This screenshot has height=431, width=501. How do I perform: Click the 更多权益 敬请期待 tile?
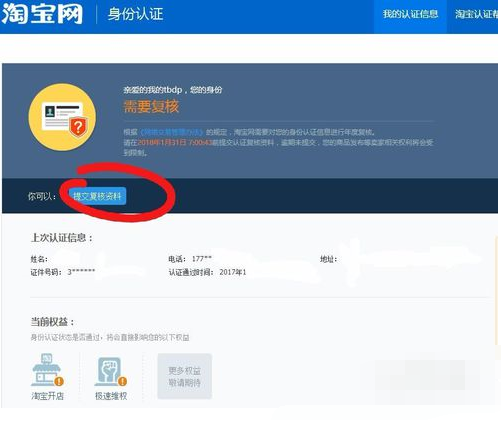185,376
